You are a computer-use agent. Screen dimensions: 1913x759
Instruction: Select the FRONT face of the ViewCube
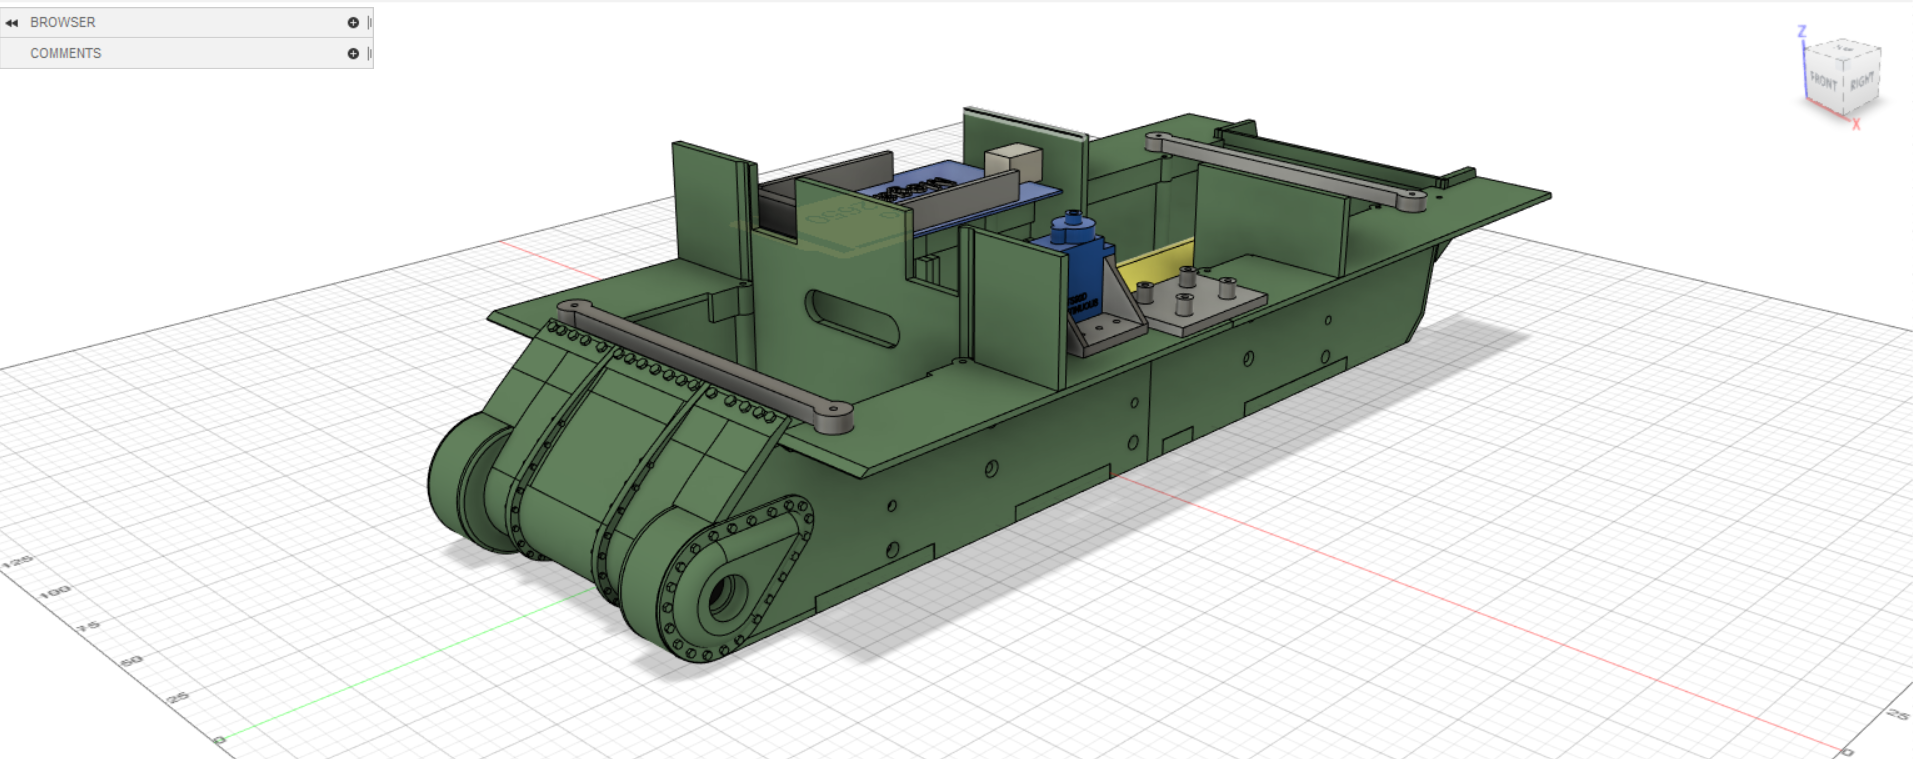1824,82
